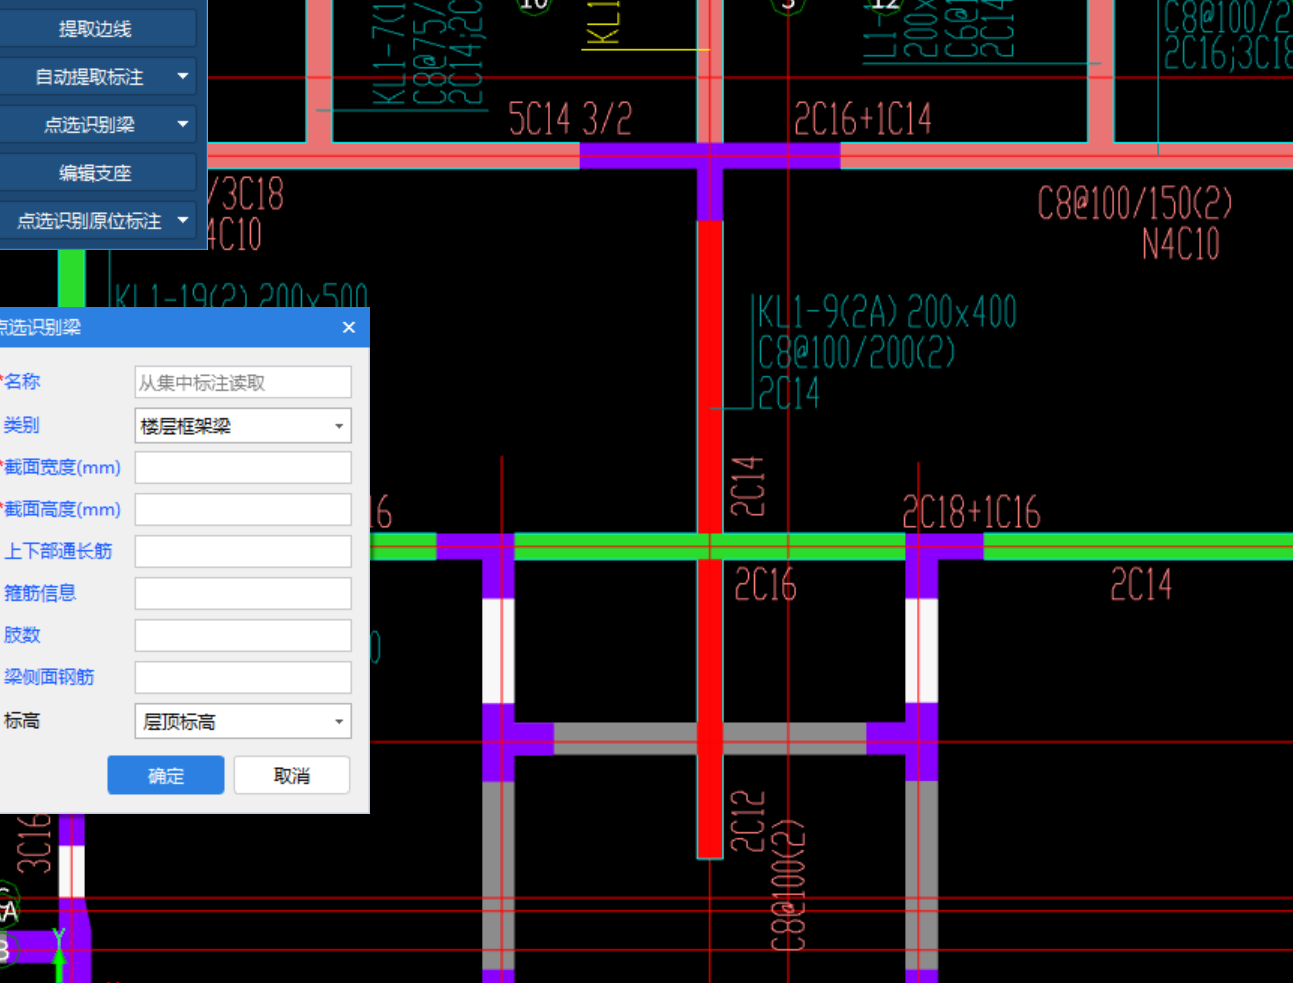The image size is (1293, 983).
Task: Click the 梁侧面钢筋 input field
Action: (243, 677)
